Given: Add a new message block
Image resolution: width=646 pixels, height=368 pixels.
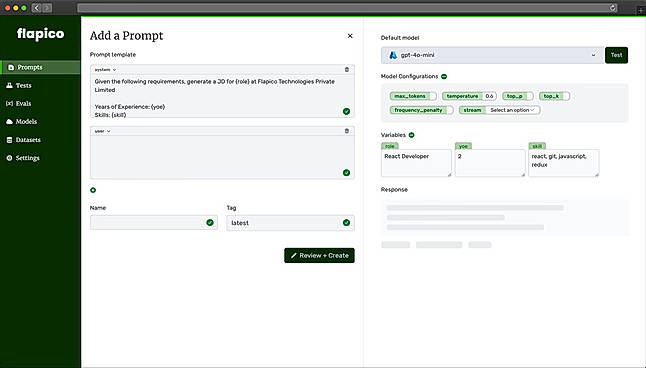Looking at the screenshot, I should 93,190.
